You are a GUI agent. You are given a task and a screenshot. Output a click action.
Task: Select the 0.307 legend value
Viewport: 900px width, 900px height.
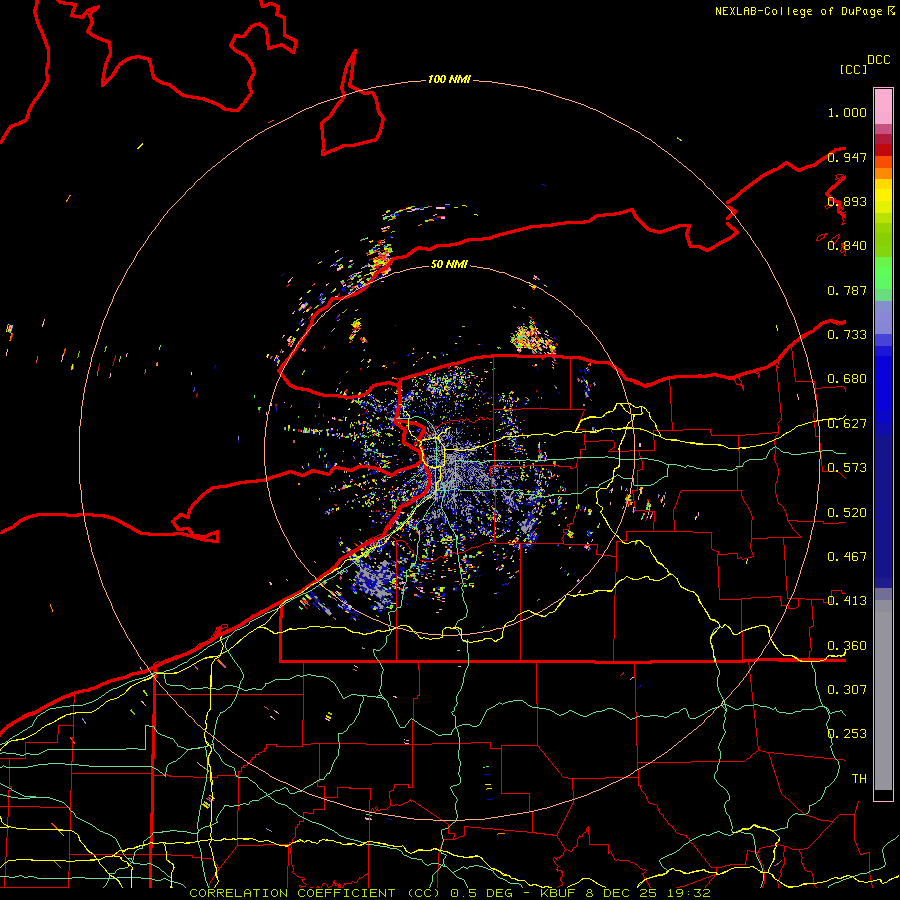(847, 690)
